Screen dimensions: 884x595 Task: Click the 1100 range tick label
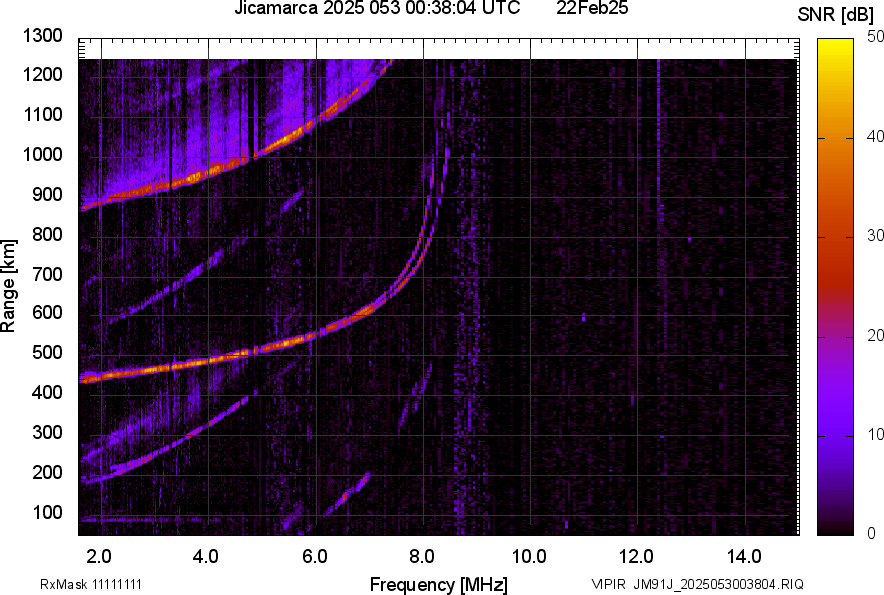point(43,114)
